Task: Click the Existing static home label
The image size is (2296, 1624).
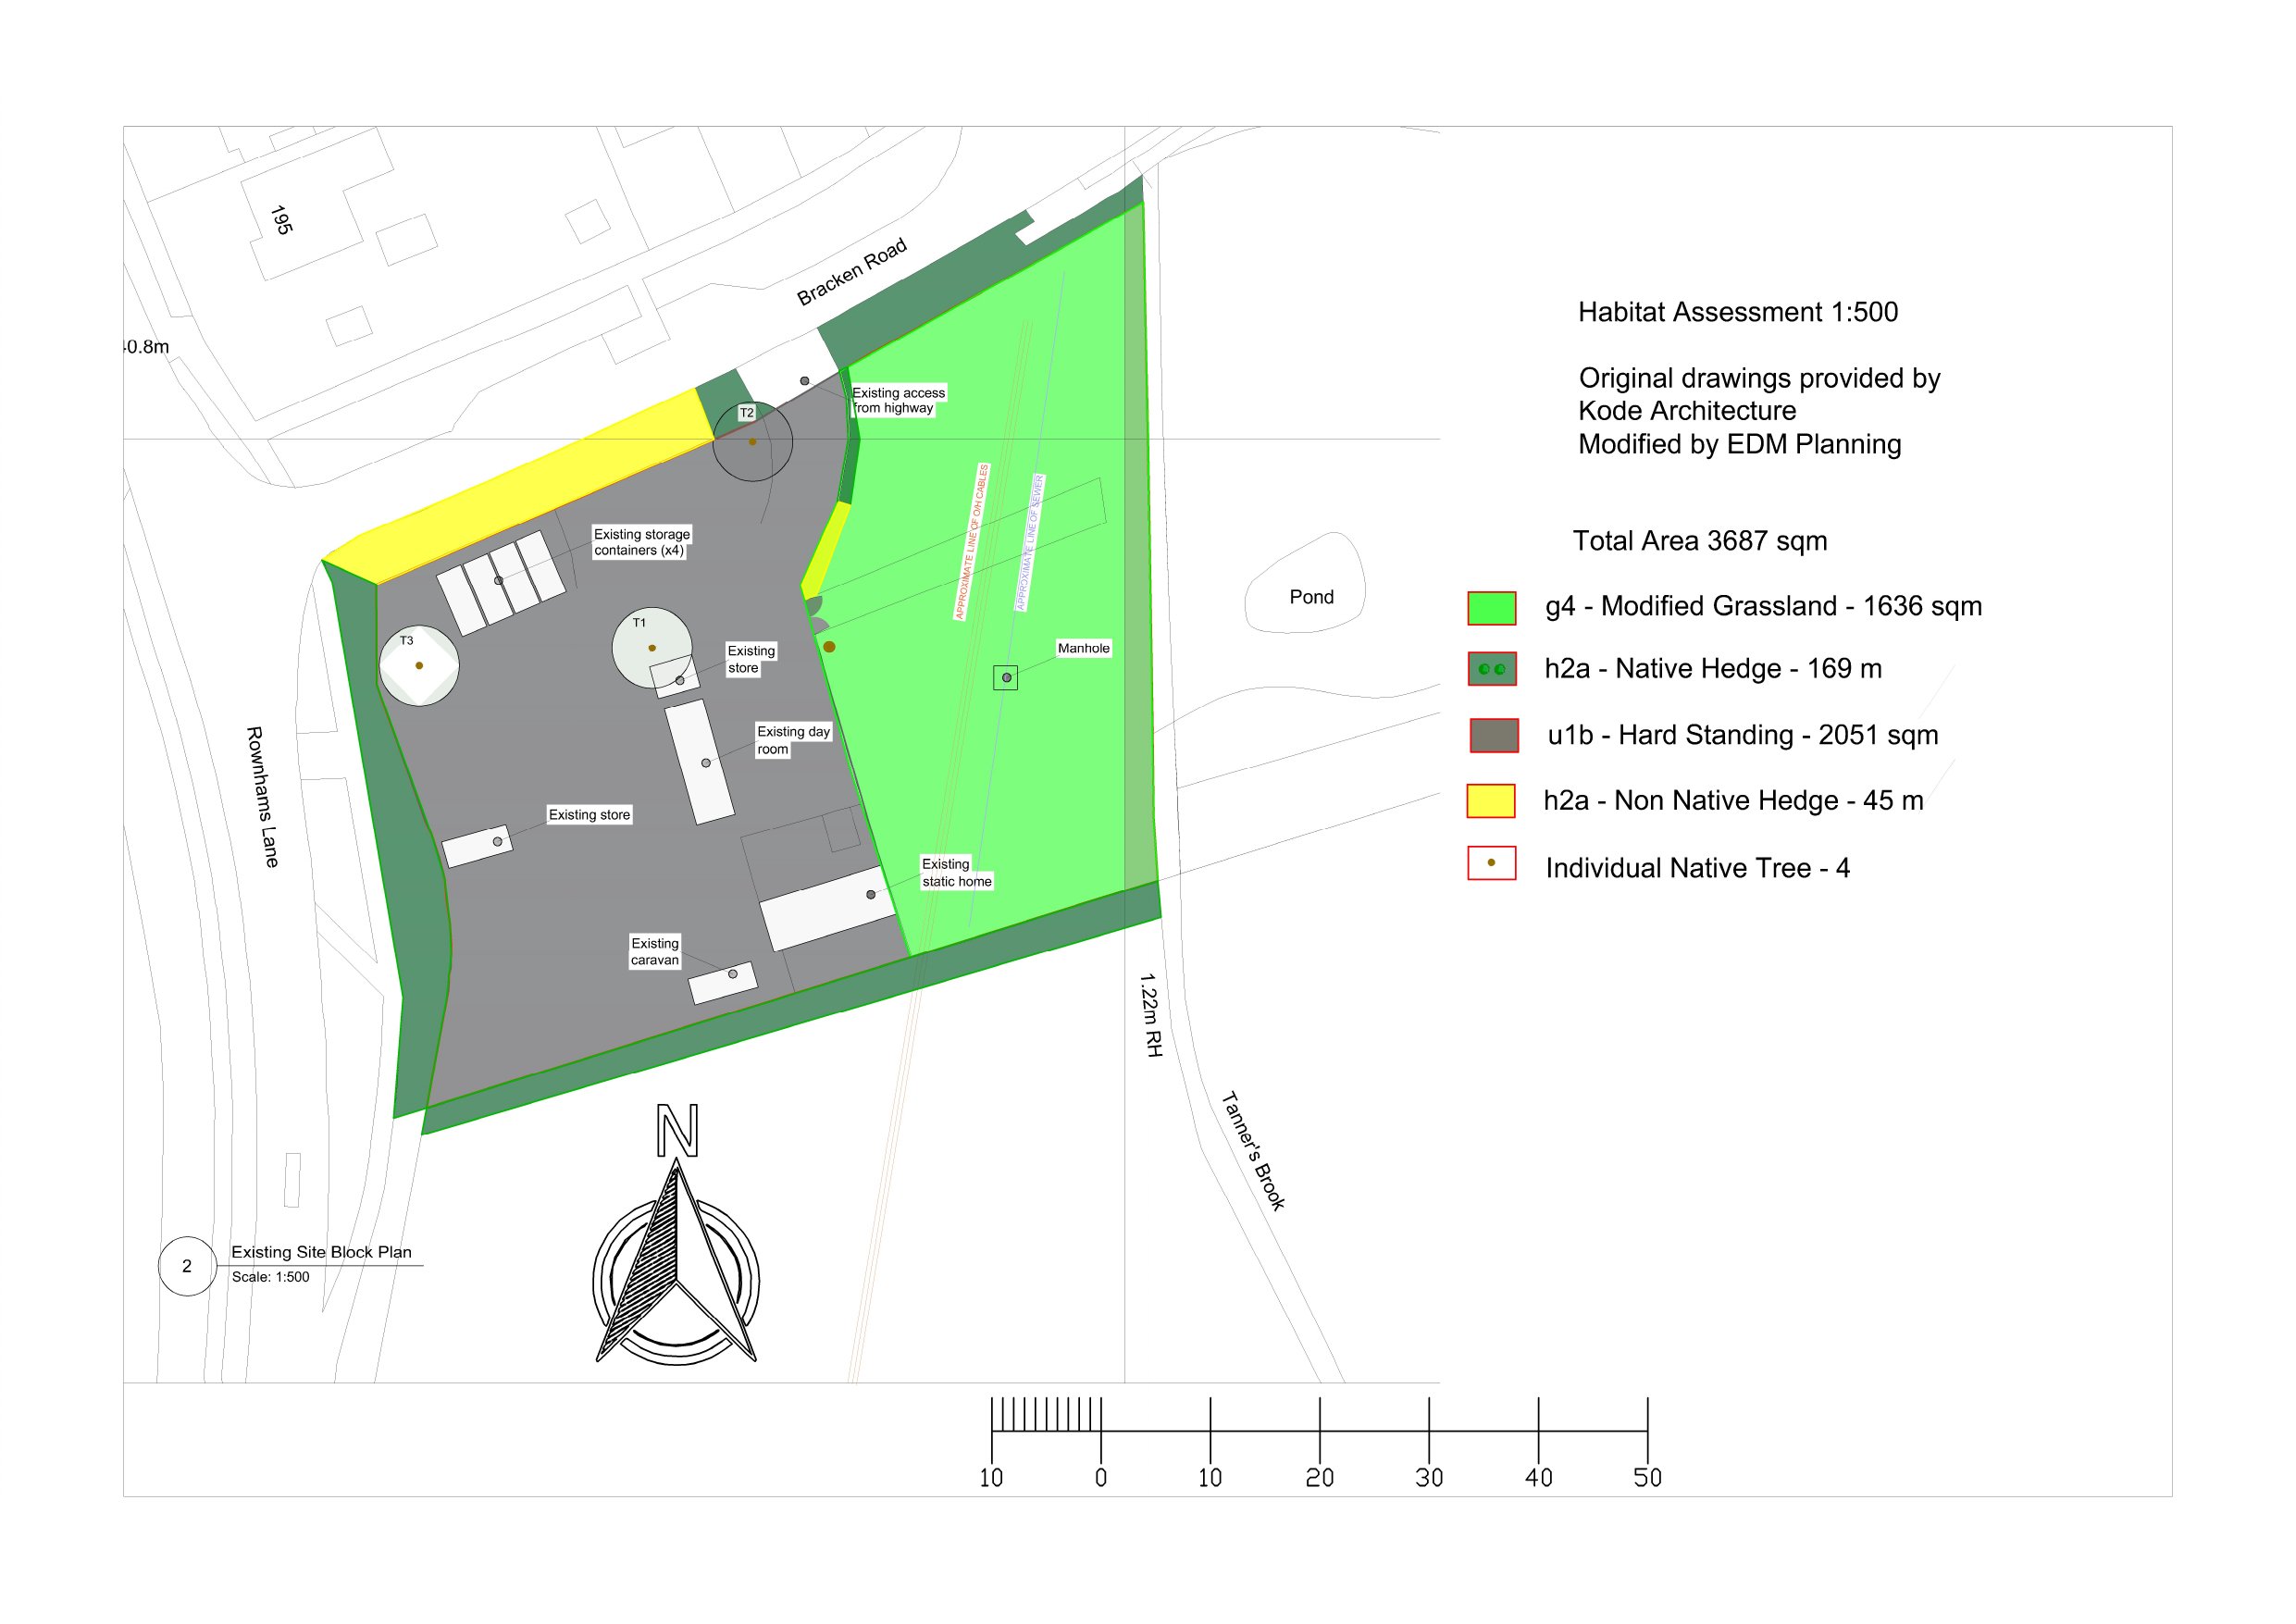Action: point(956,872)
